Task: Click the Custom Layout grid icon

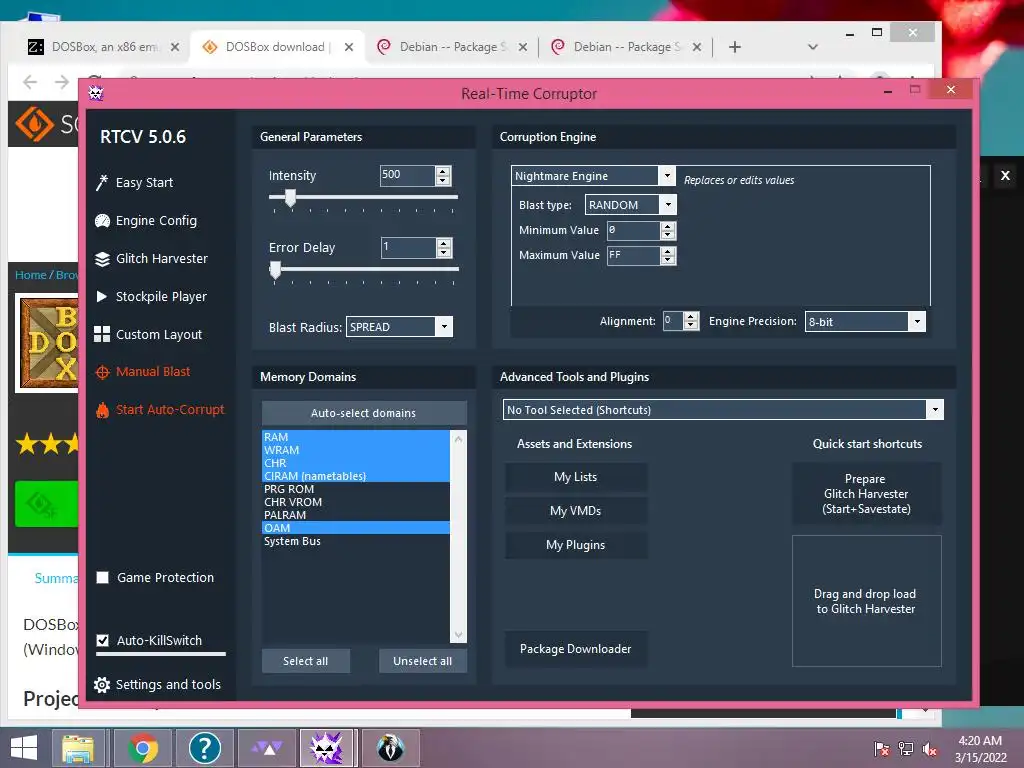Action: (x=102, y=334)
